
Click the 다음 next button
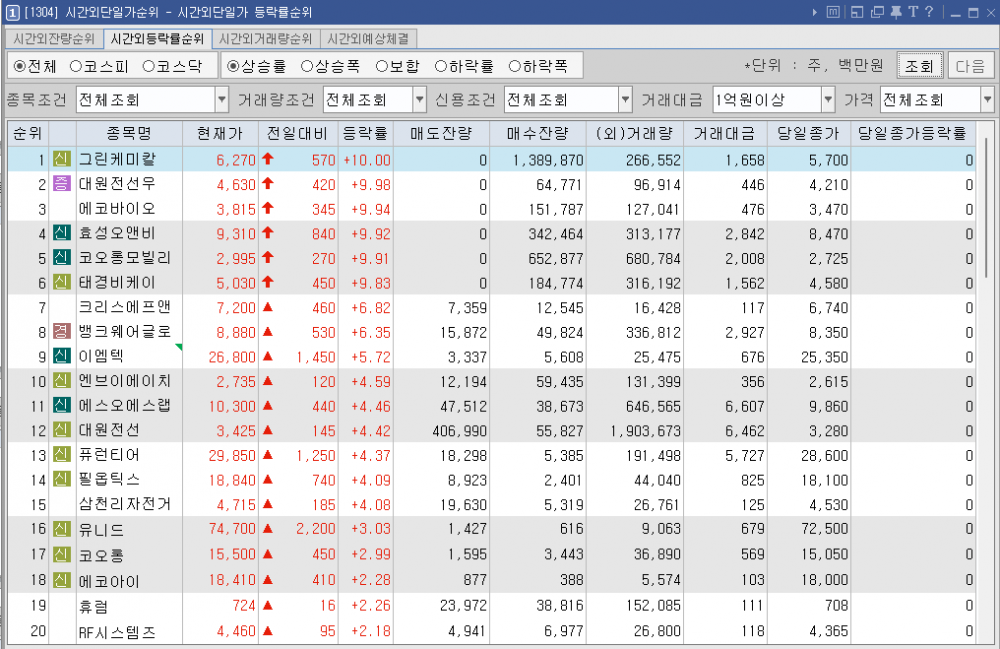point(970,66)
